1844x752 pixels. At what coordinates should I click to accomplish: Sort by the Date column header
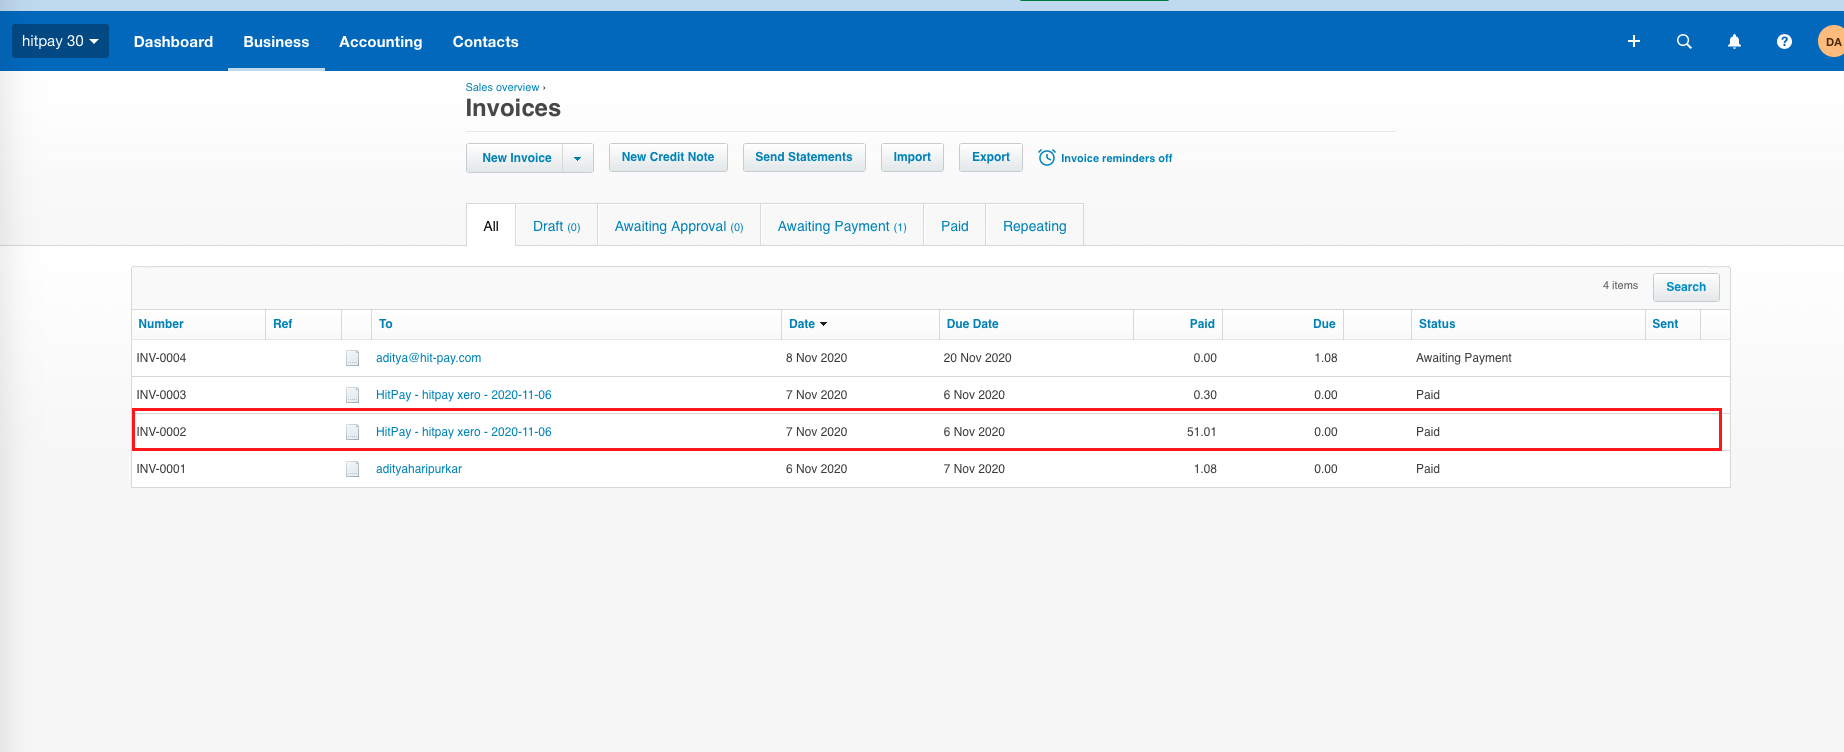808,324
